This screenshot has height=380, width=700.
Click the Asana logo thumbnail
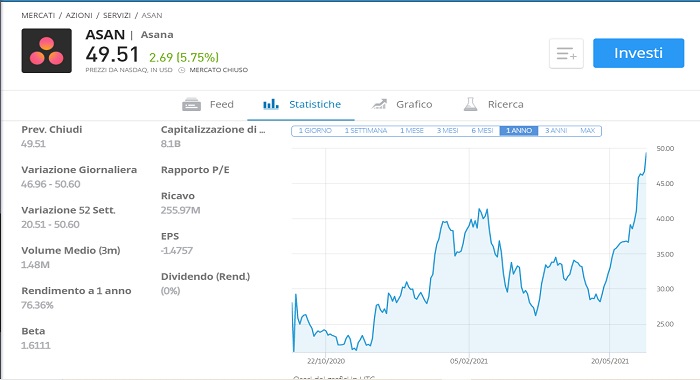click(x=46, y=50)
